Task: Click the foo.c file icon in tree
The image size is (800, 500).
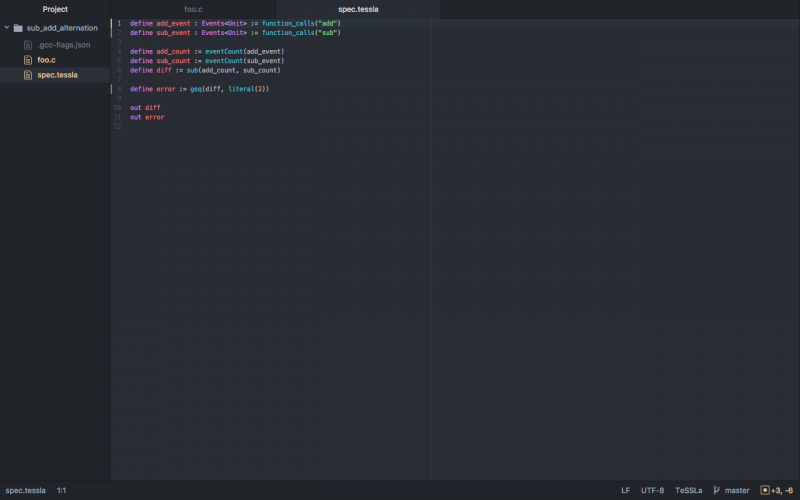Action: [x=28, y=60]
